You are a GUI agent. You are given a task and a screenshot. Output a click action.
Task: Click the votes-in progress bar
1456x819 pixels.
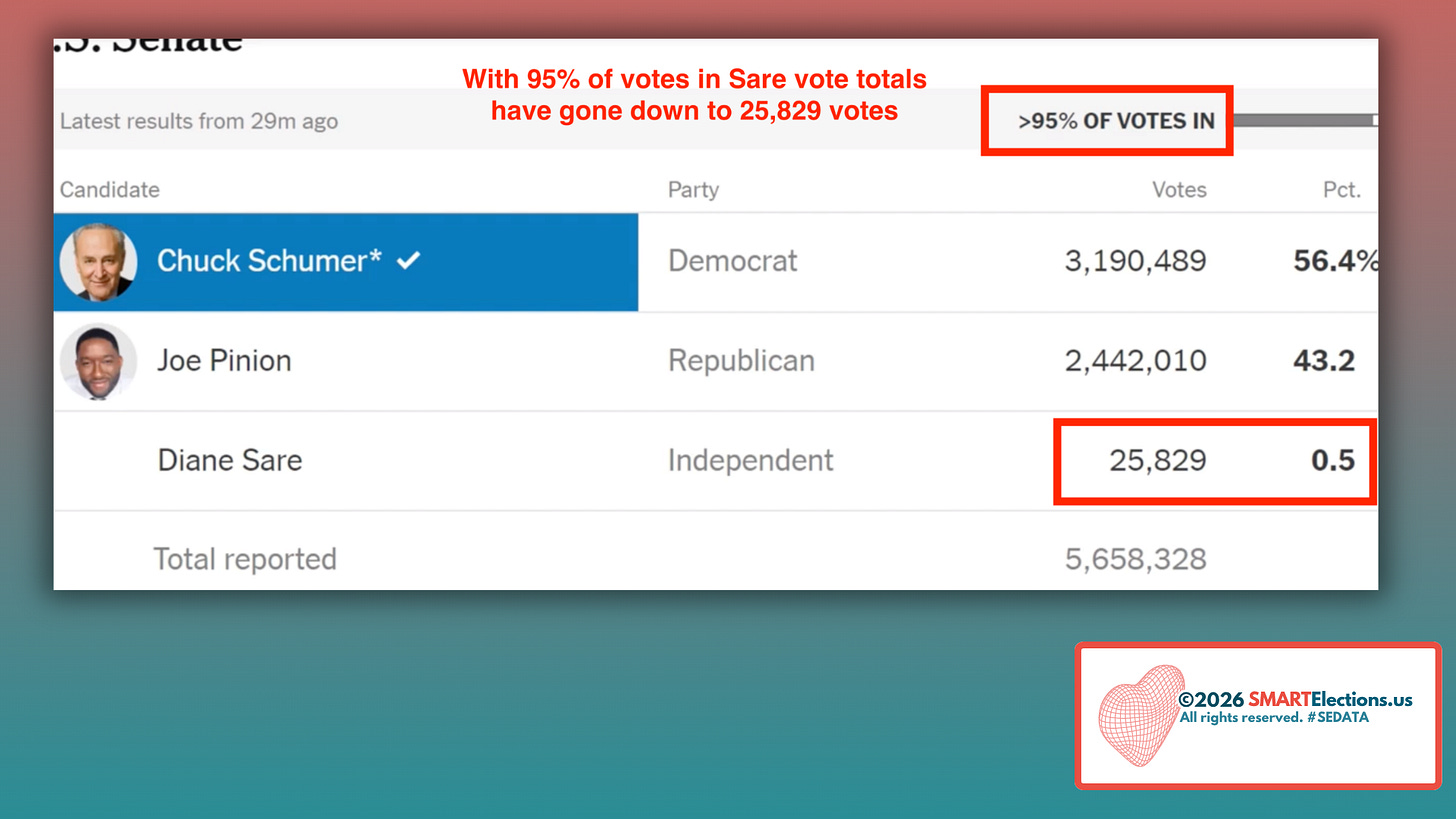[x=1305, y=120]
